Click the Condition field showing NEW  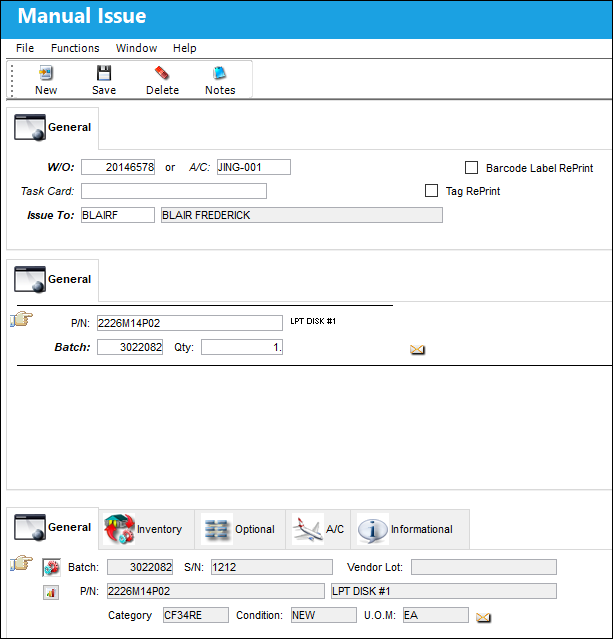324,615
